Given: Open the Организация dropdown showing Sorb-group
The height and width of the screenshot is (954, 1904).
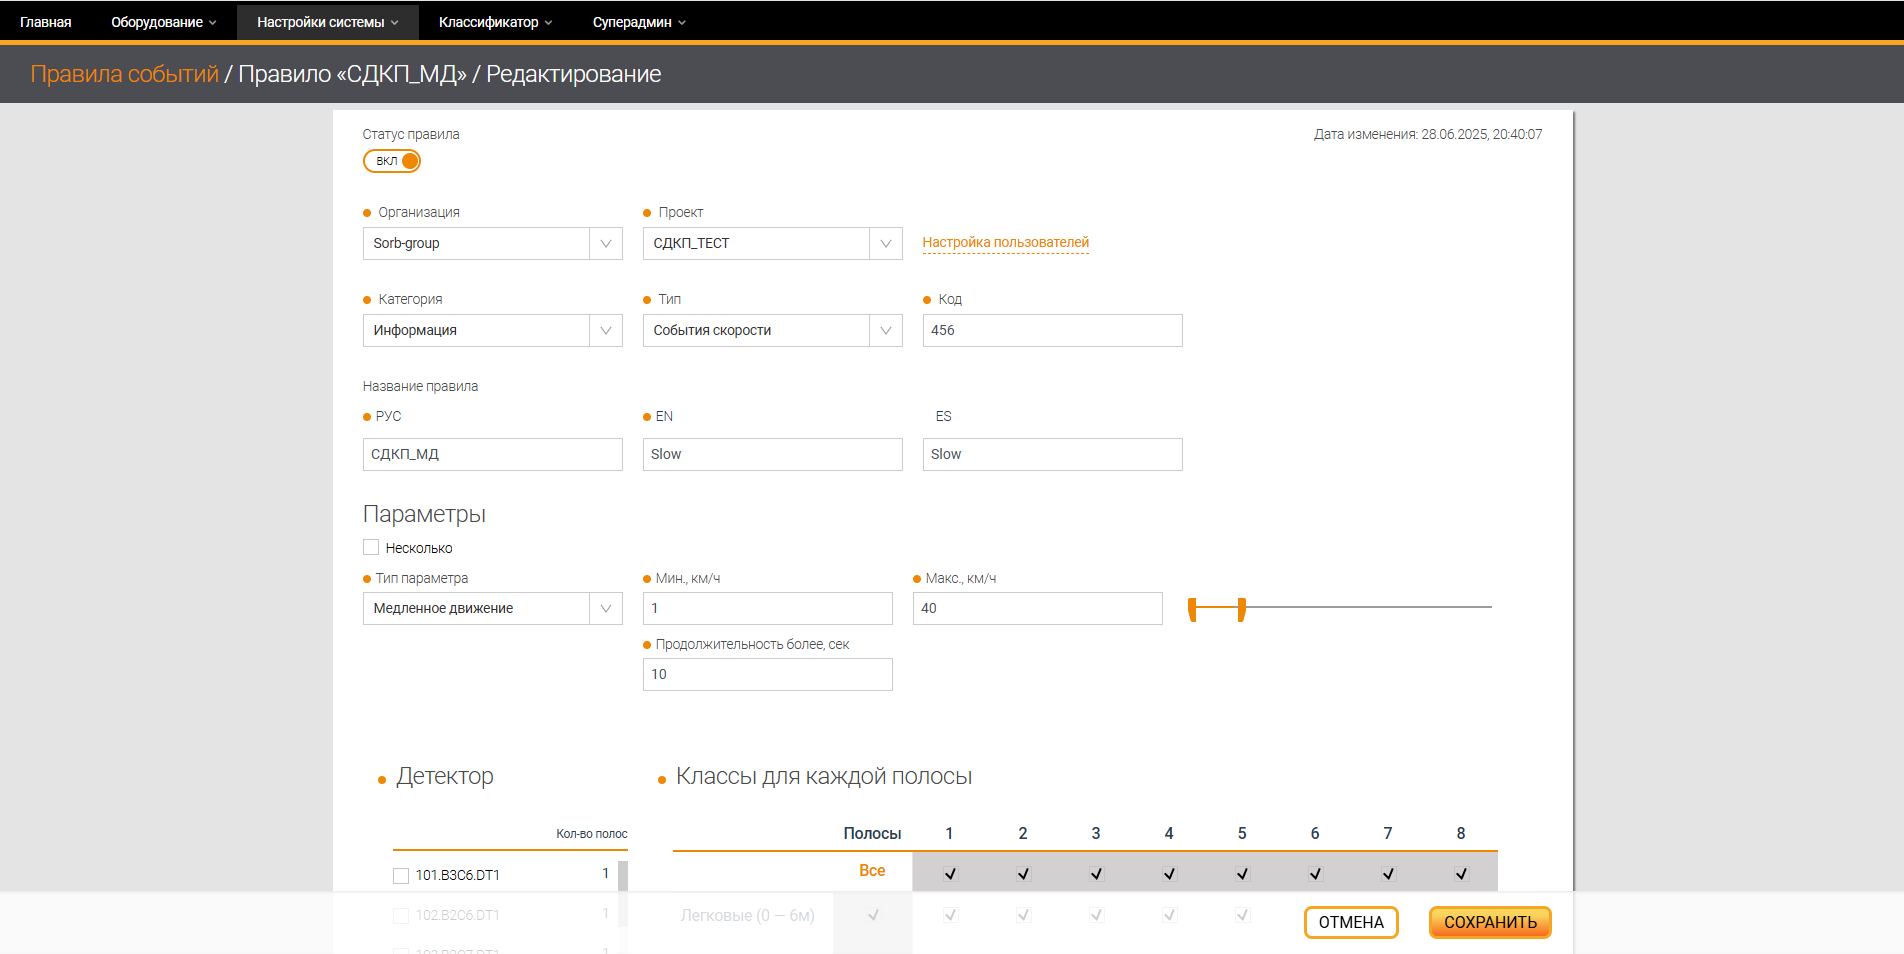Looking at the screenshot, I should point(606,243).
